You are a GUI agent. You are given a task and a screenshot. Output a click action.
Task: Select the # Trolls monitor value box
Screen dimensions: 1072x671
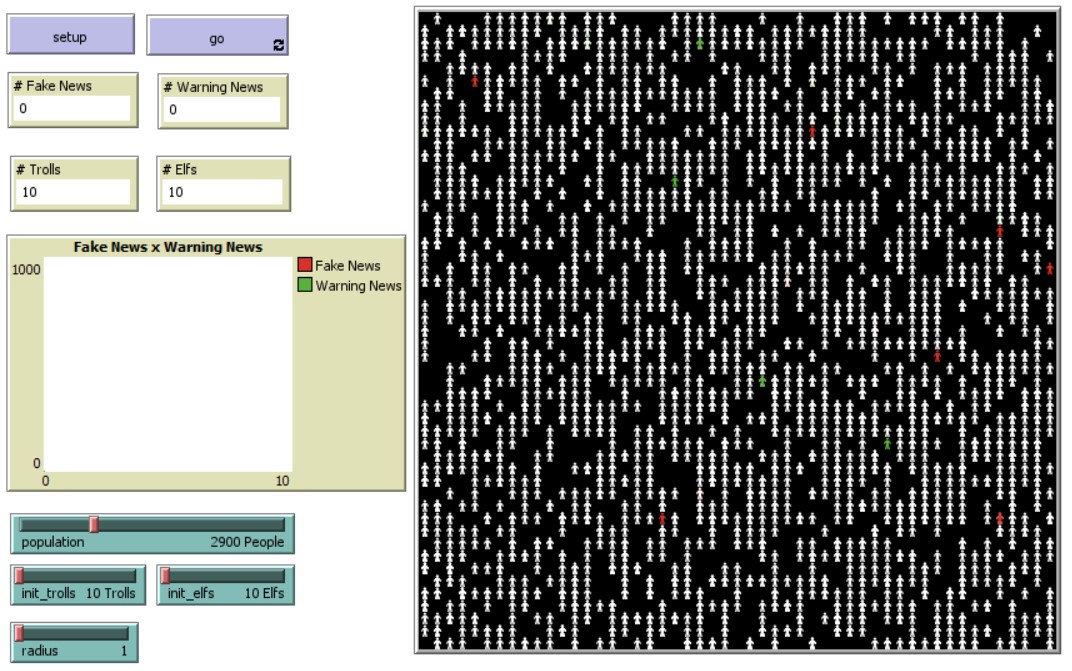[71, 191]
